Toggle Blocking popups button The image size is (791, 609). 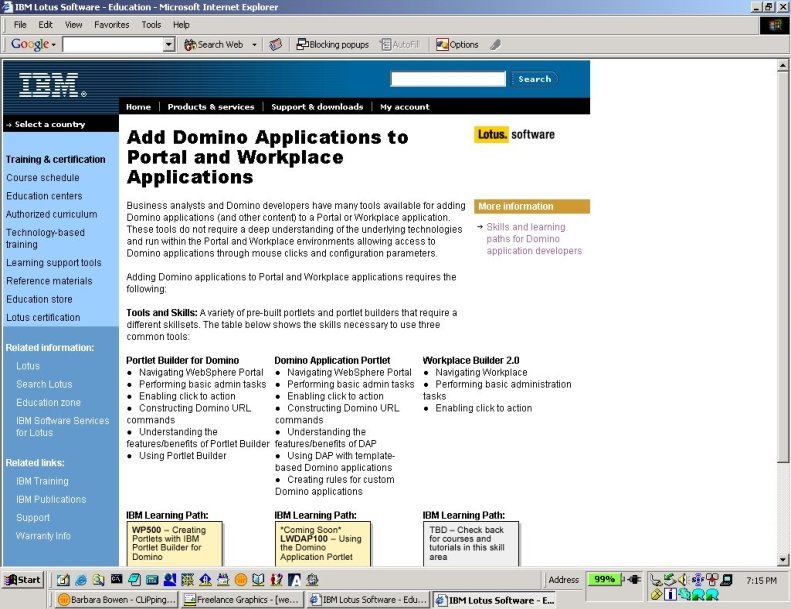tap(333, 45)
